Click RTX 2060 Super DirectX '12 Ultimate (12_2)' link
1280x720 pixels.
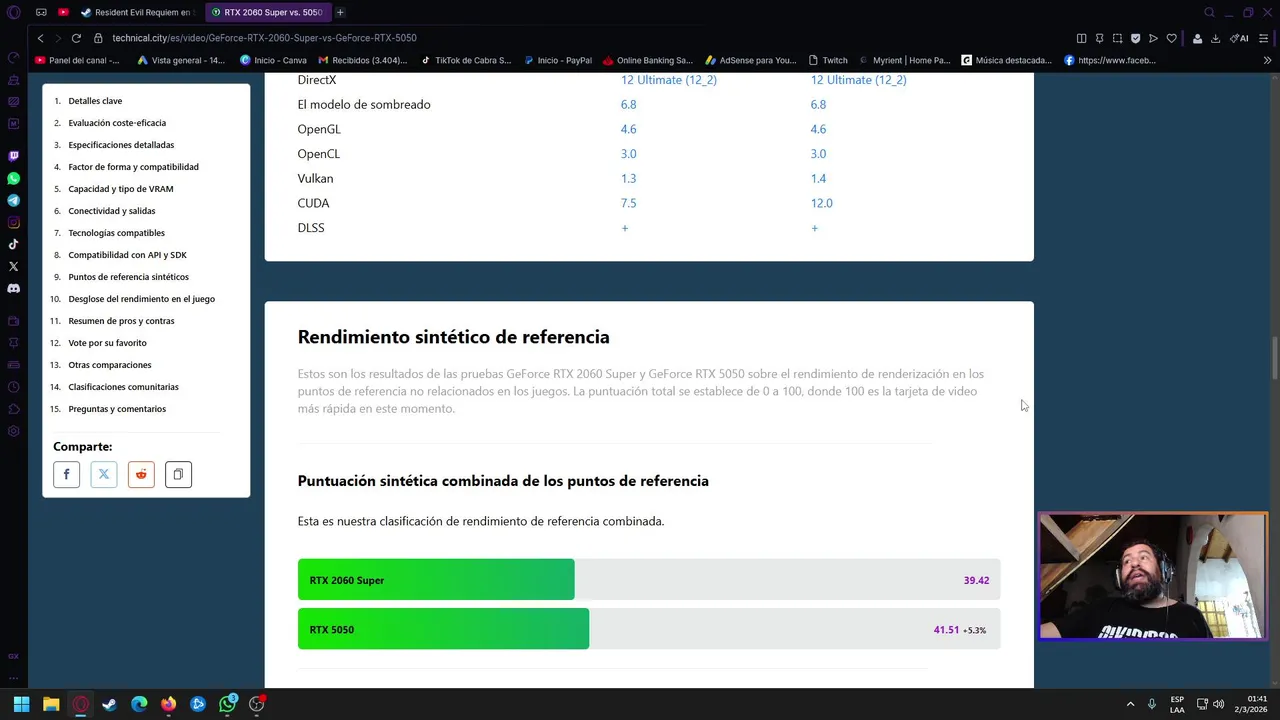[669, 80]
